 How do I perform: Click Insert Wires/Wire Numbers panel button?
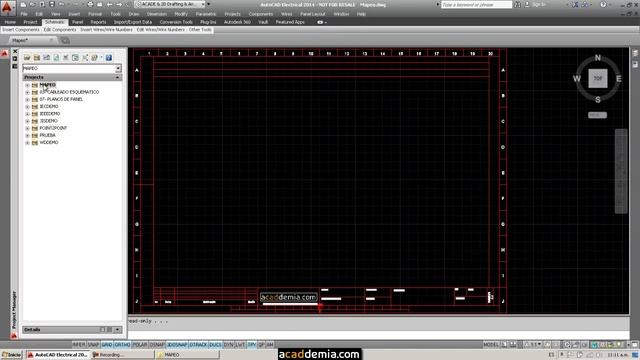tap(106, 30)
